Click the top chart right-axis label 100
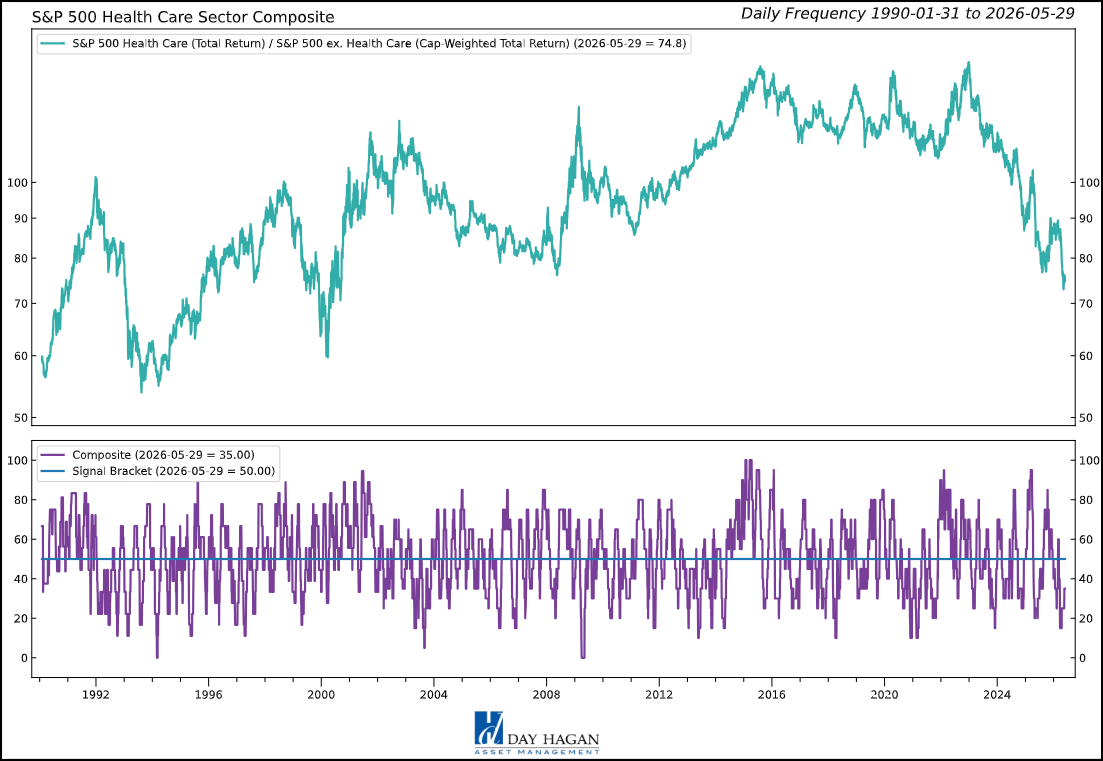 pyautogui.click(x=1089, y=183)
